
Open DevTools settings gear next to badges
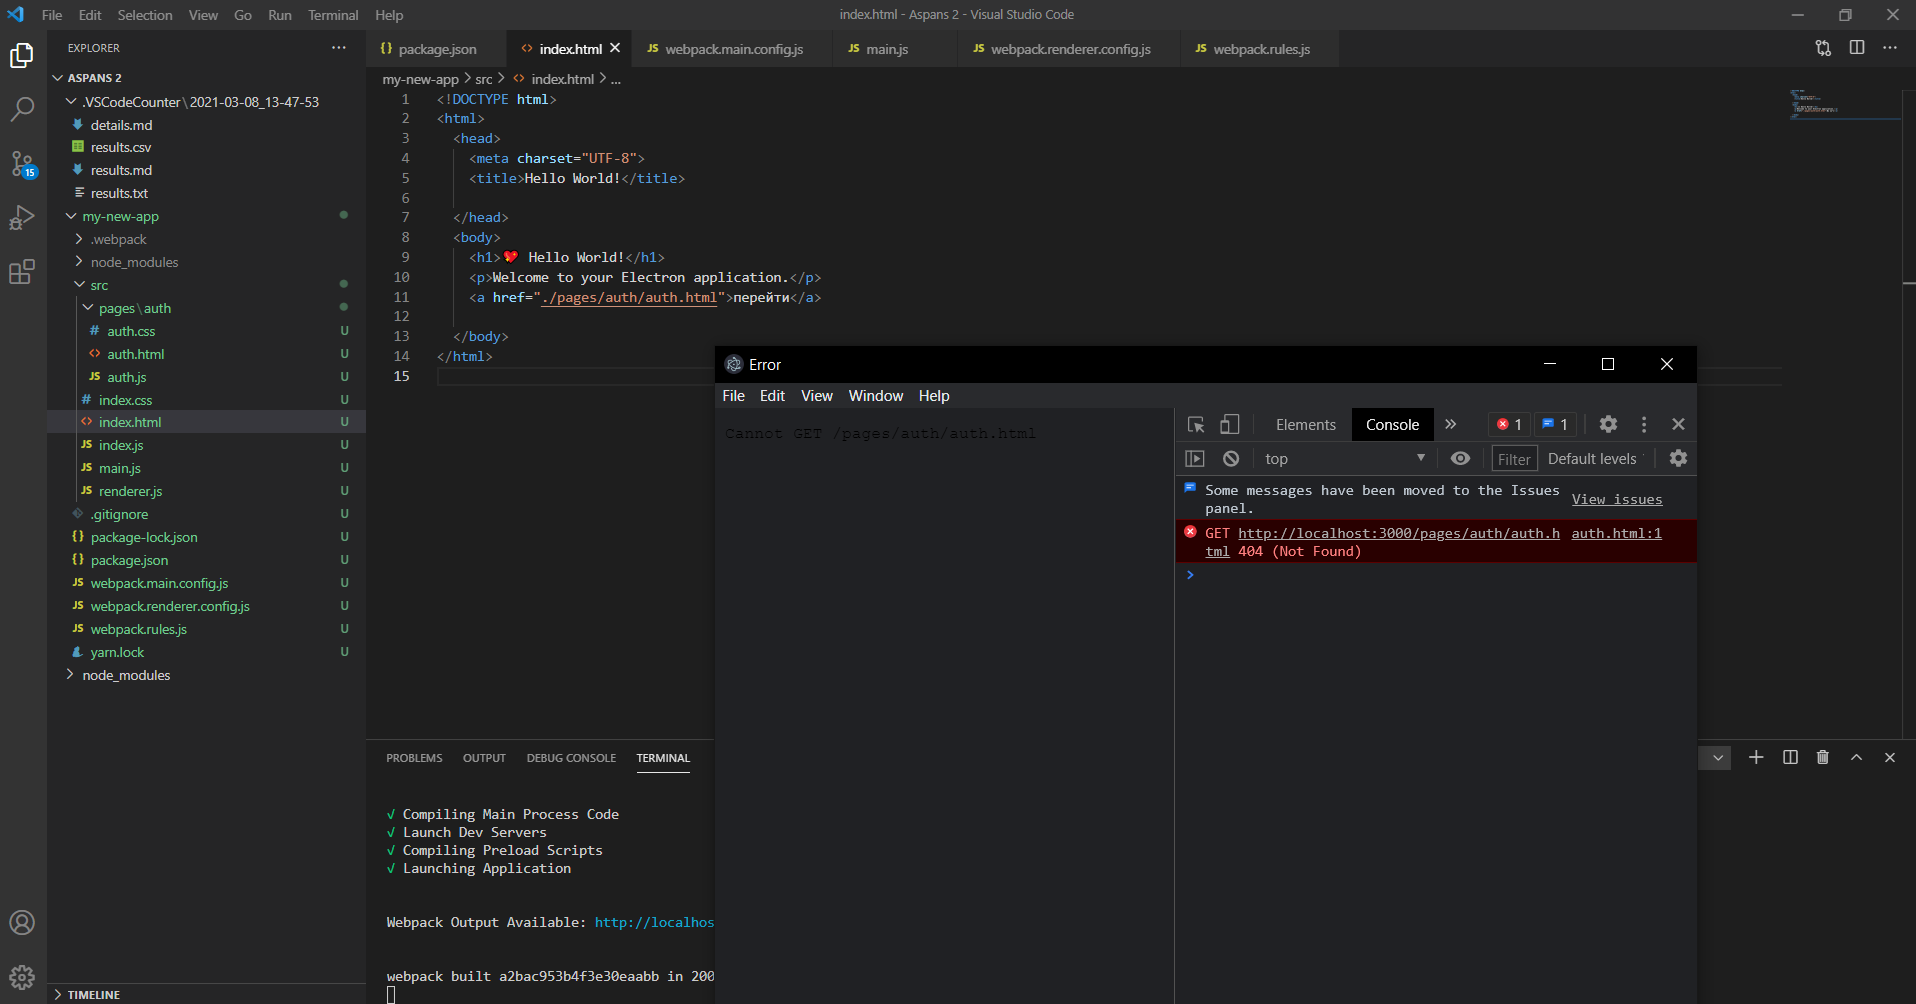tap(1608, 425)
